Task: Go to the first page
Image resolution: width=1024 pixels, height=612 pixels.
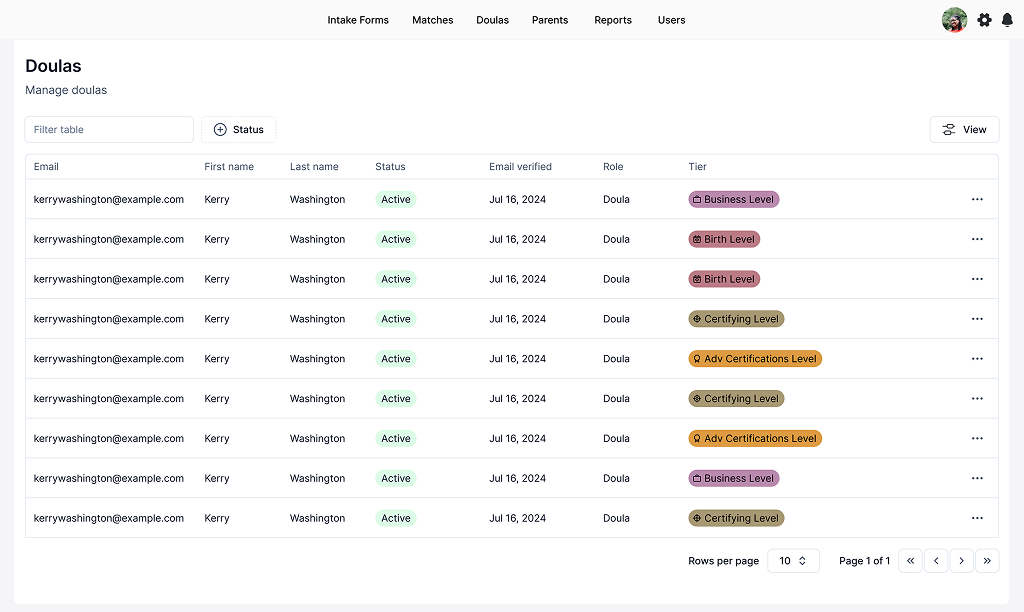Action: click(910, 561)
